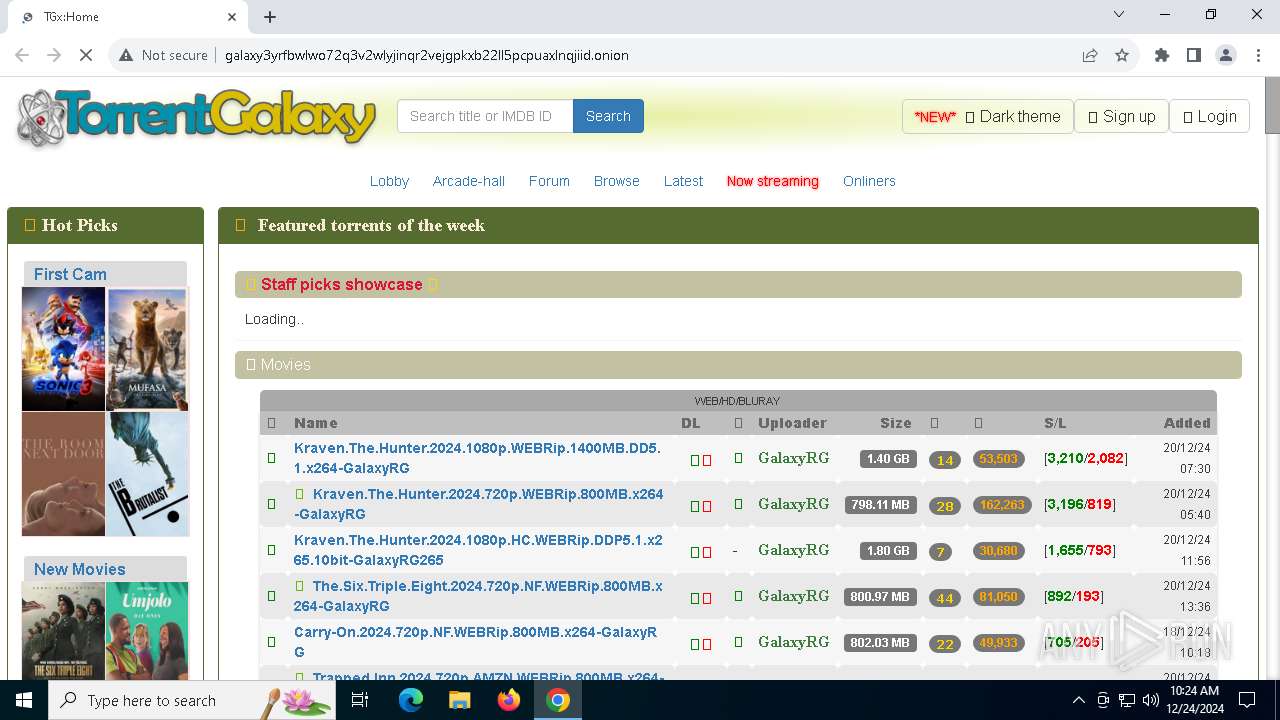Open The Room Next Door poster

[x=63, y=474]
